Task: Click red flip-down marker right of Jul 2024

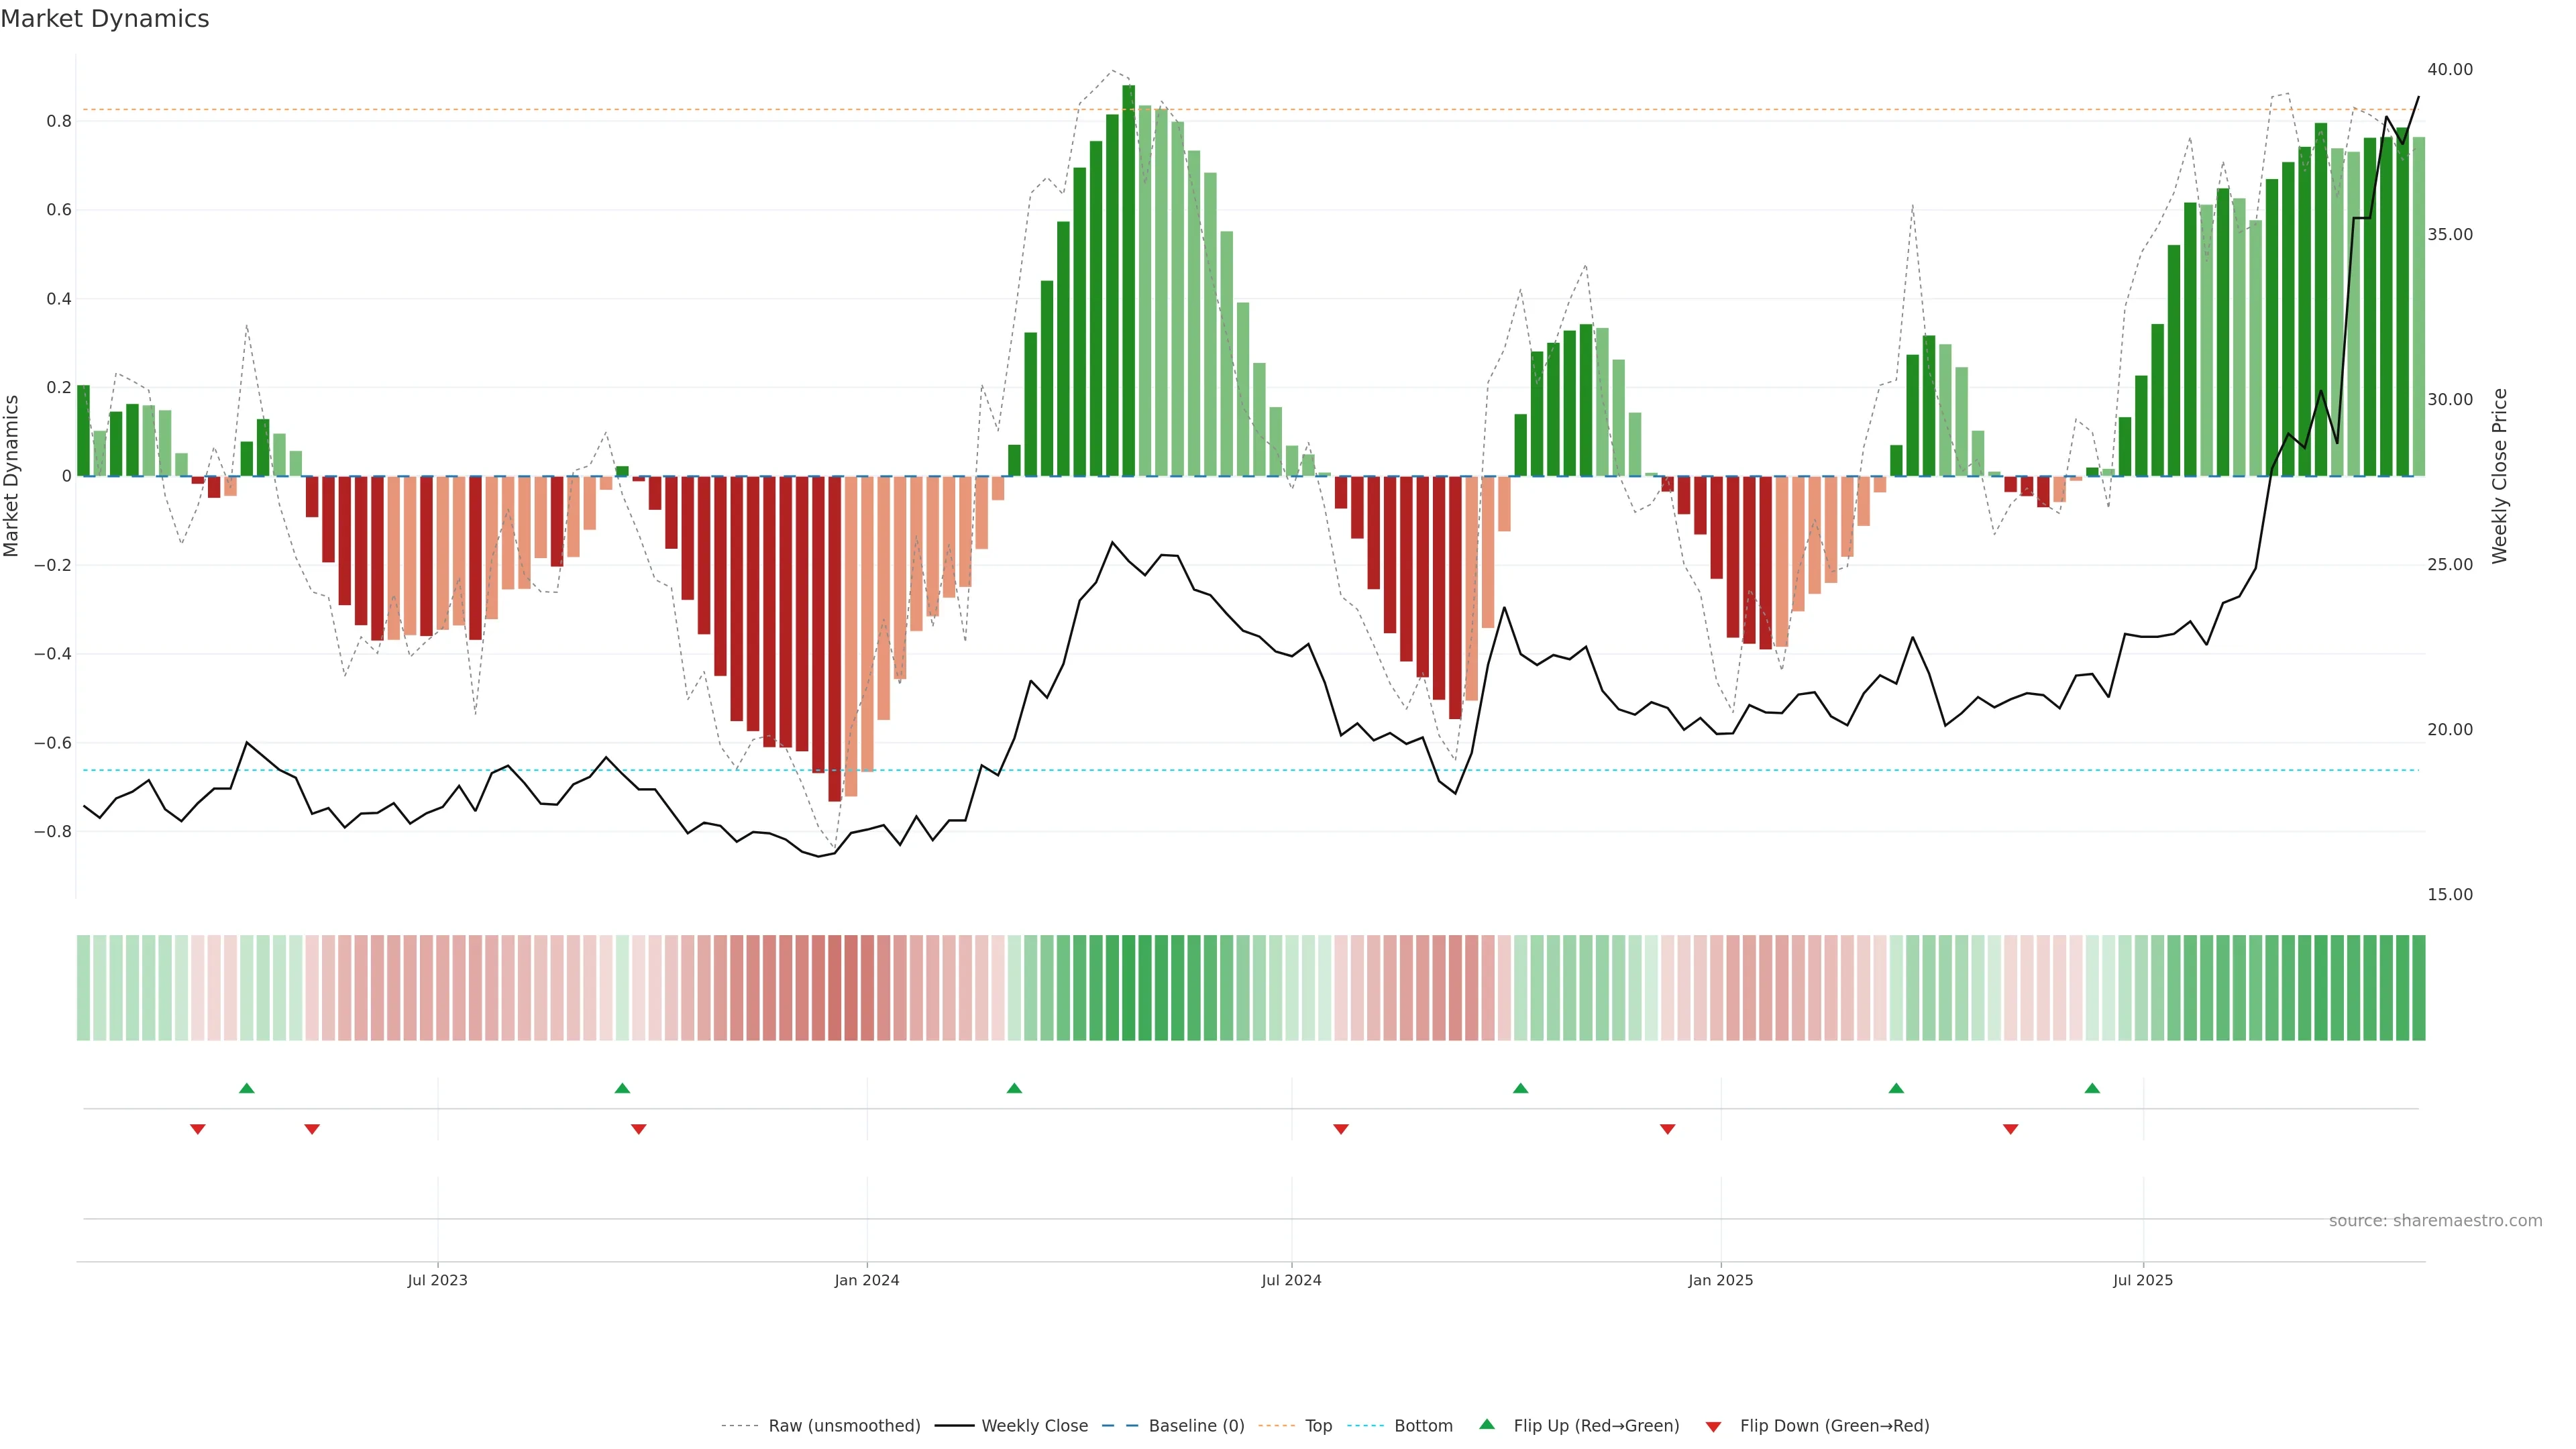Action: tap(1341, 1129)
